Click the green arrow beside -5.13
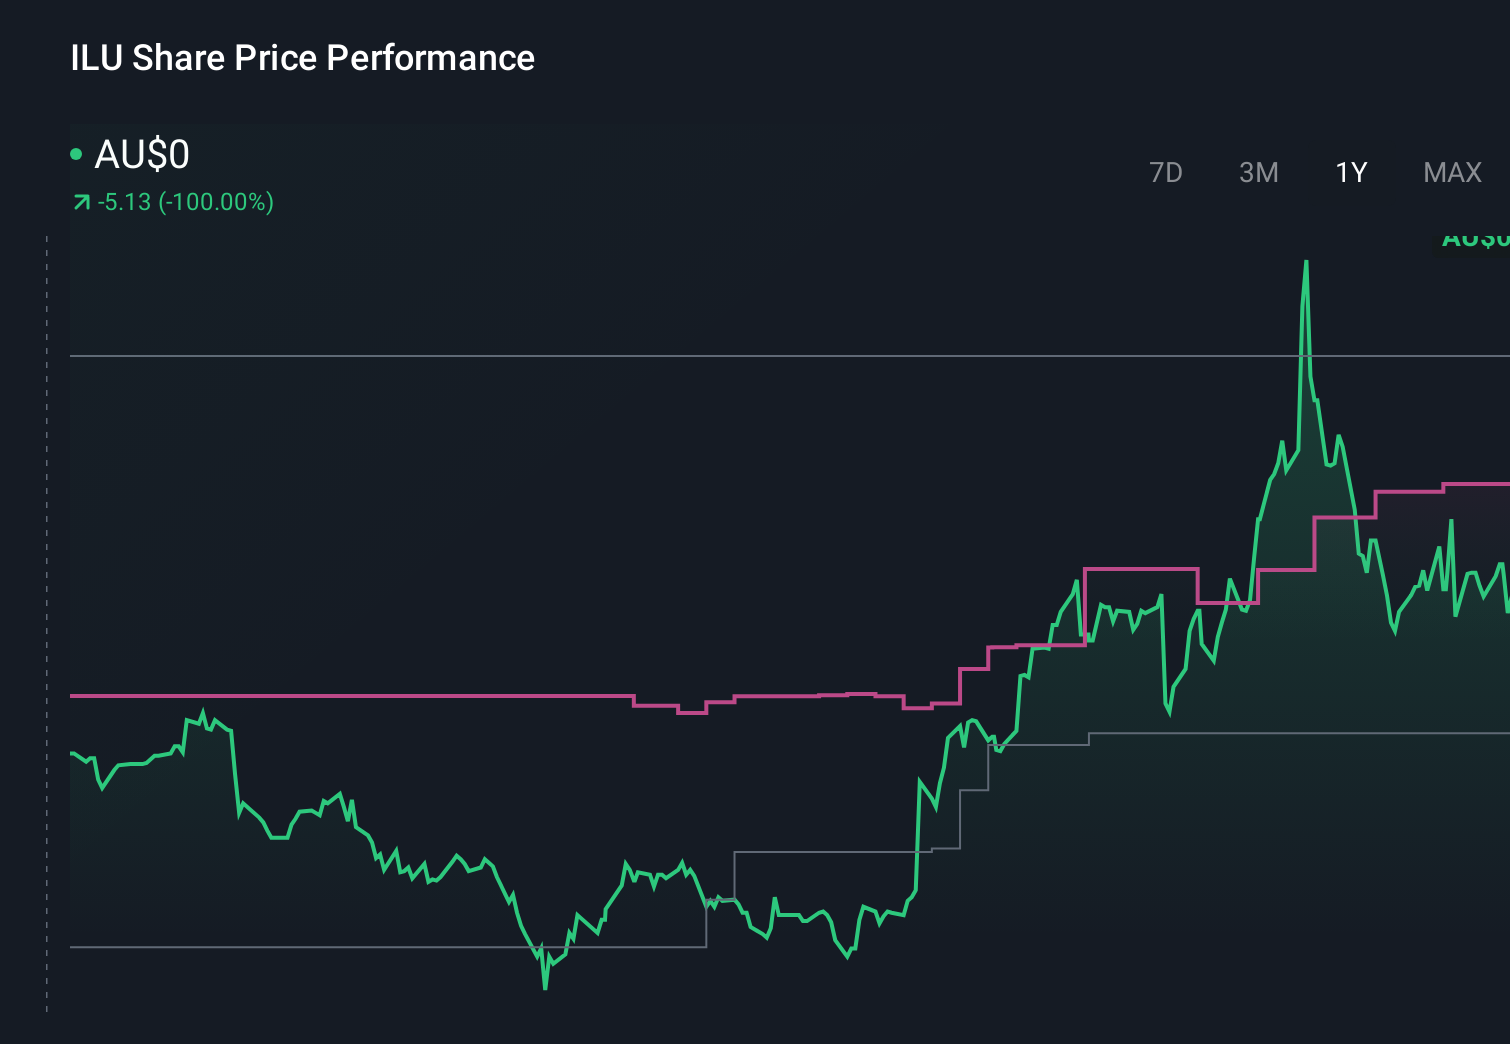 [81, 203]
